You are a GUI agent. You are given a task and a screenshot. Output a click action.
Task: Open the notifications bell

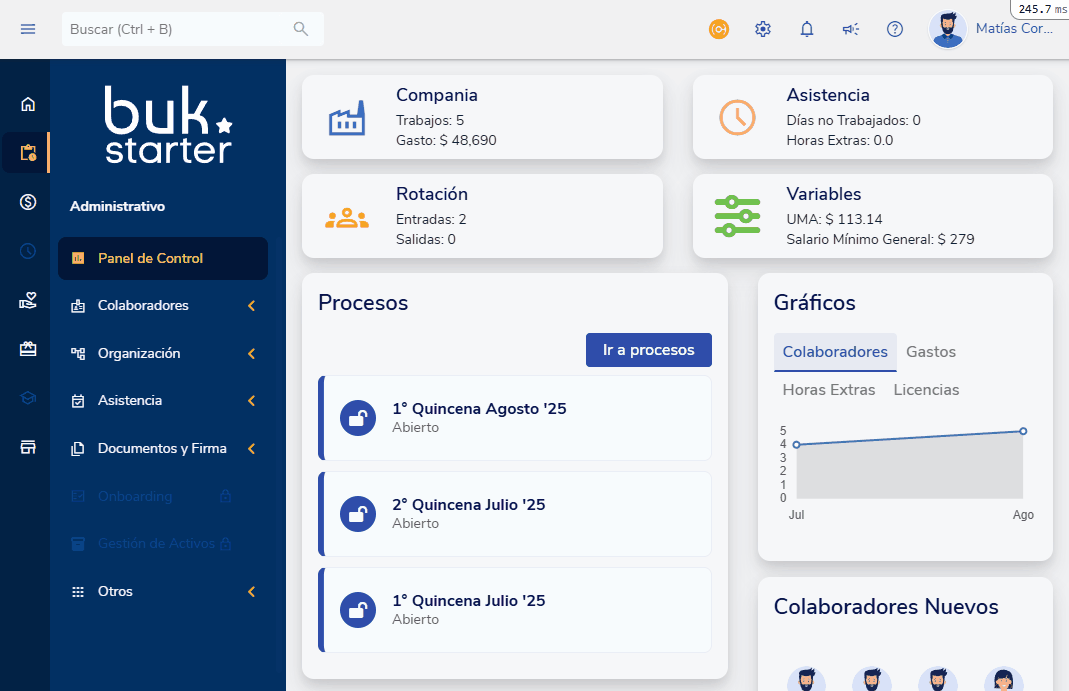coord(807,29)
